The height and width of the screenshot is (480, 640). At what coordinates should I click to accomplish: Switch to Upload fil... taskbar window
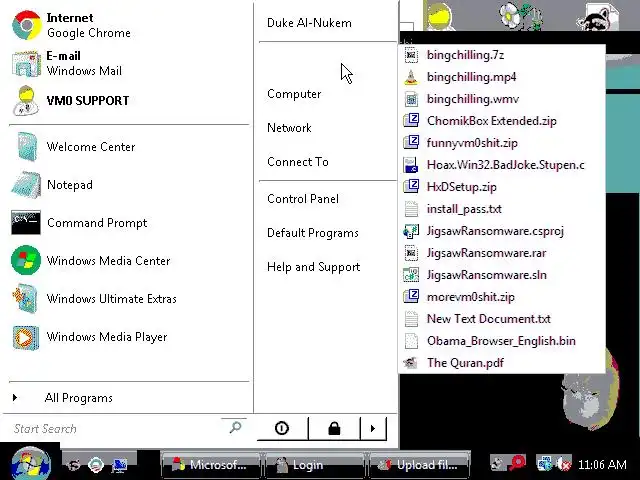(420, 465)
